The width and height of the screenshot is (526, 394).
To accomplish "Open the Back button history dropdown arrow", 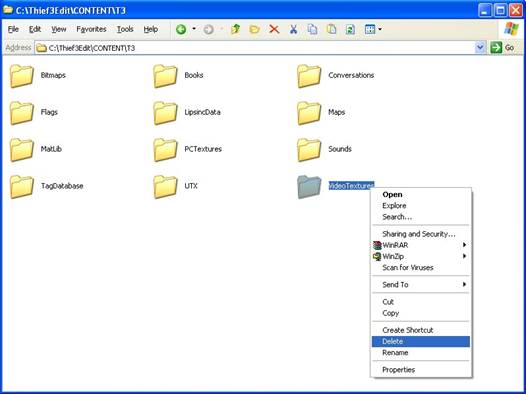I will [x=194, y=29].
